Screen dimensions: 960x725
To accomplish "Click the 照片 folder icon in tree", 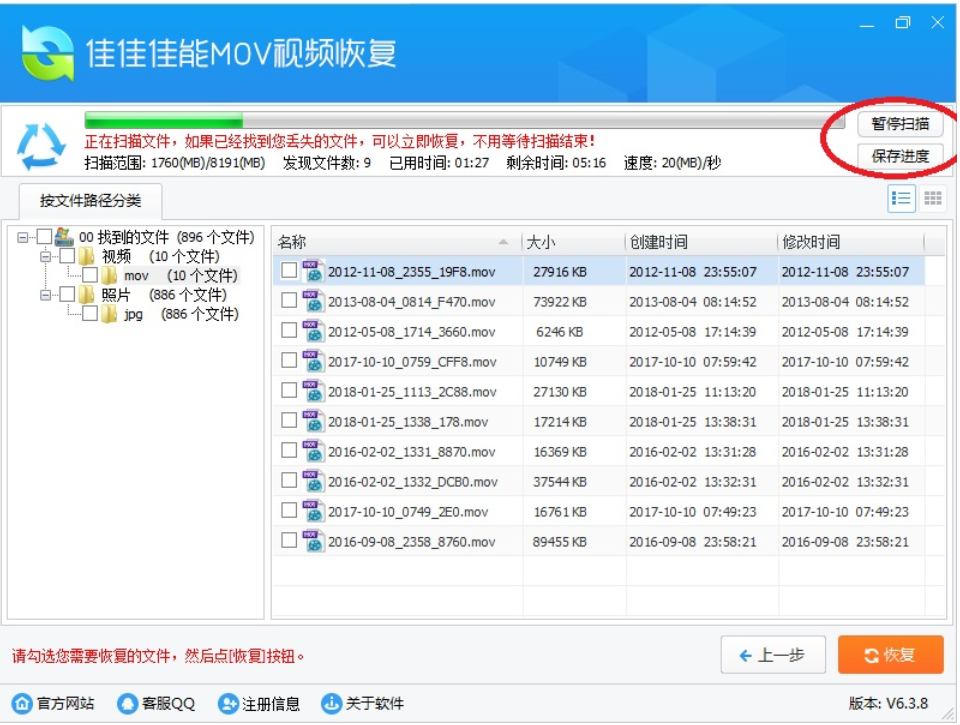I will click(x=87, y=295).
